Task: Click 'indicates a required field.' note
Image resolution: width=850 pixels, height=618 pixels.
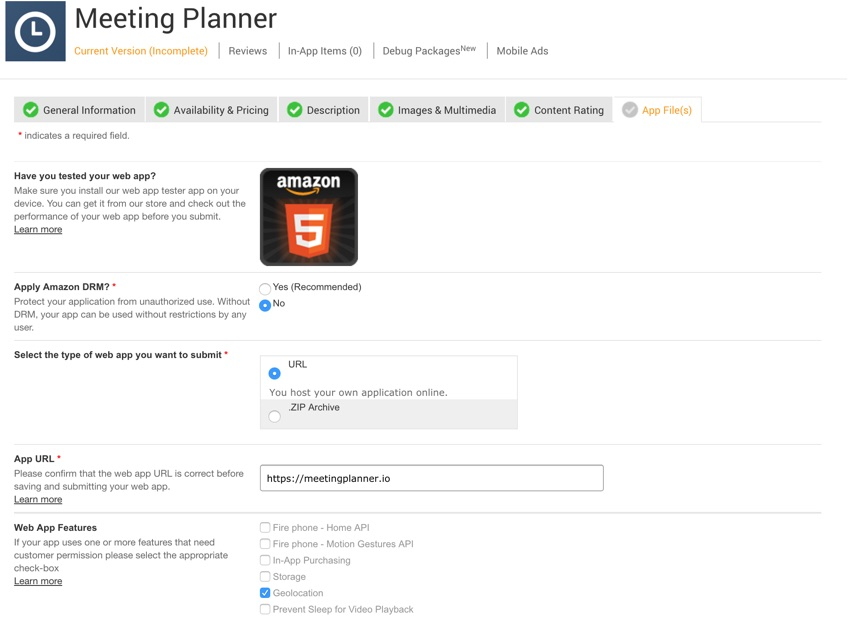Action: [x=76, y=136]
